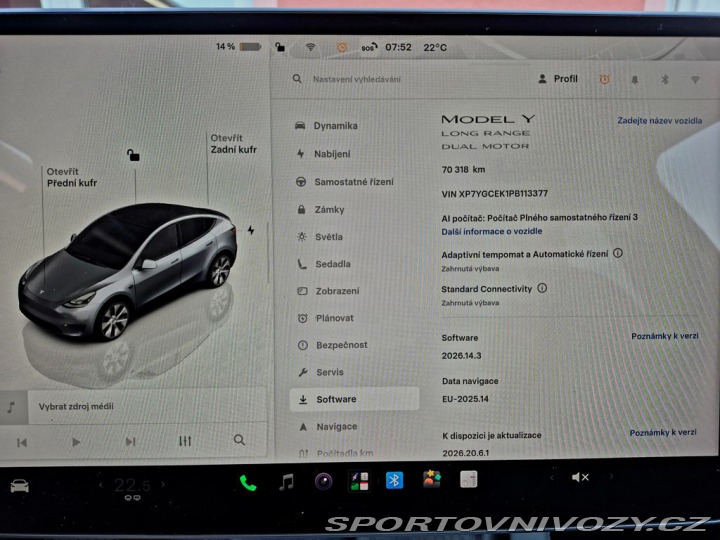Image resolution: width=720 pixels, height=540 pixels.
Task: Lower volume with left arrow
Action: tap(551, 478)
